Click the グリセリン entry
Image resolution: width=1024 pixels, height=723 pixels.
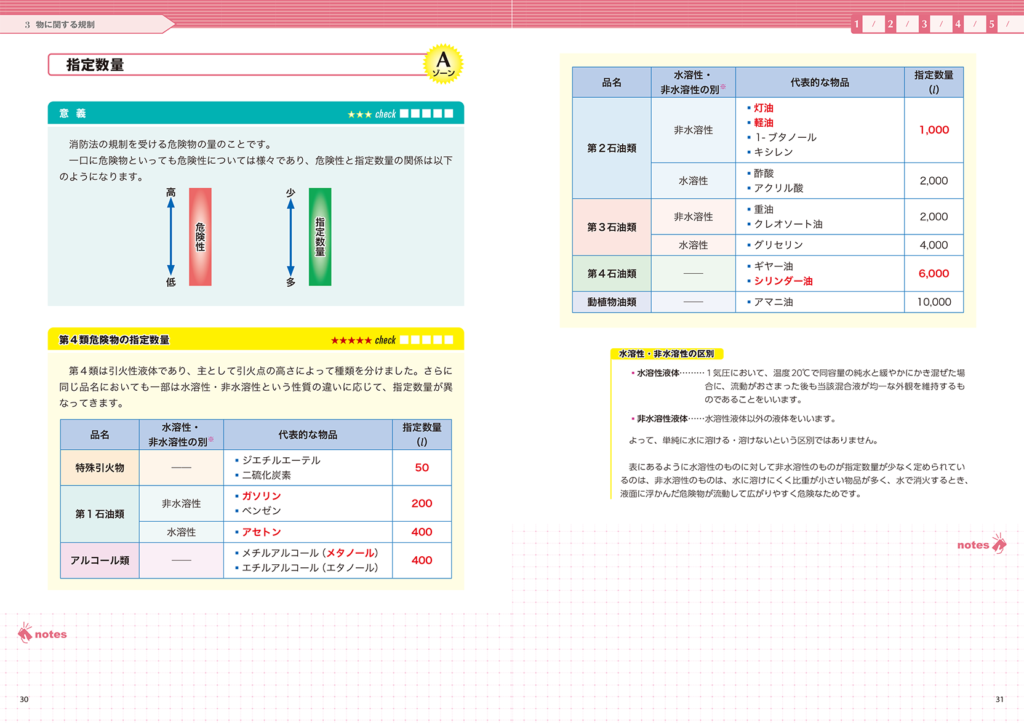pyautogui.click(x=778, y=245)
